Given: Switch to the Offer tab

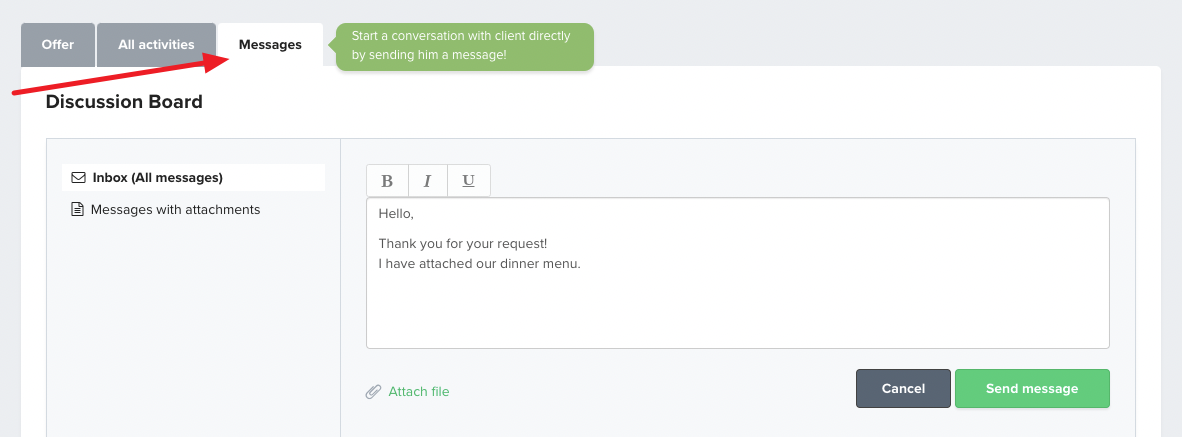Looking at the screenshot, I should pyautogui.click(x=58, y=45).
